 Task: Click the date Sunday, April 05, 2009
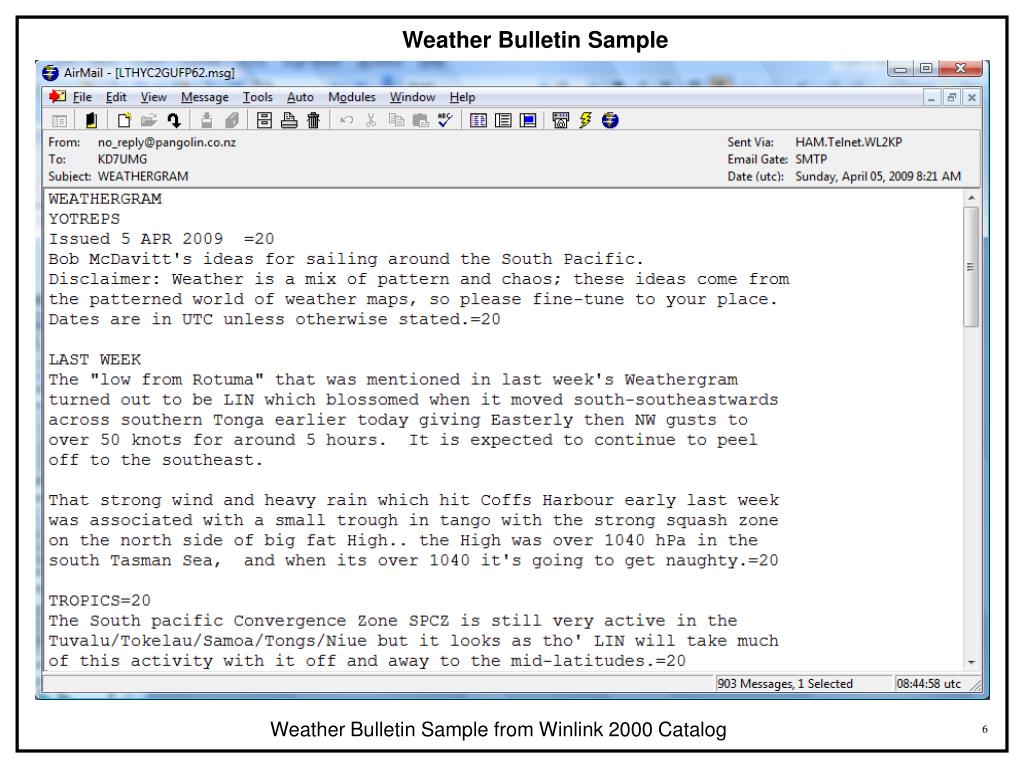click(856, 176)
